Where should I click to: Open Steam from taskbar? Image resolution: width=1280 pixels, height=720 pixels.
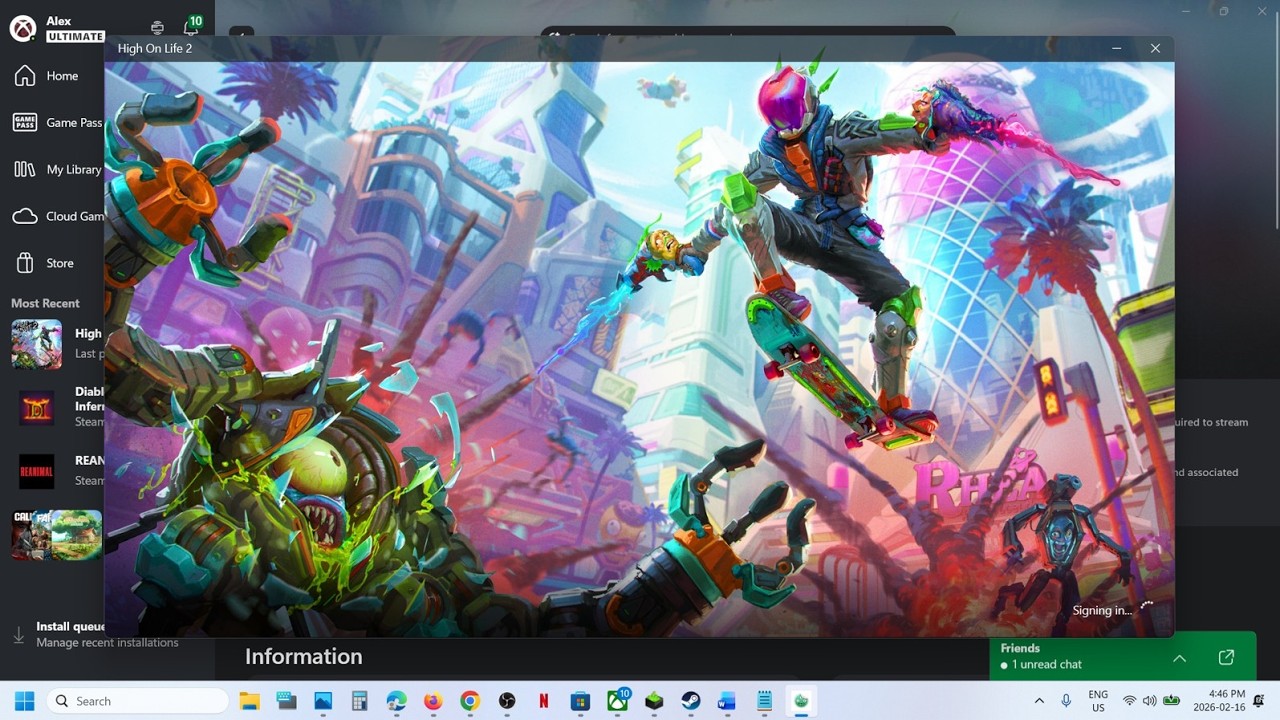691,701
